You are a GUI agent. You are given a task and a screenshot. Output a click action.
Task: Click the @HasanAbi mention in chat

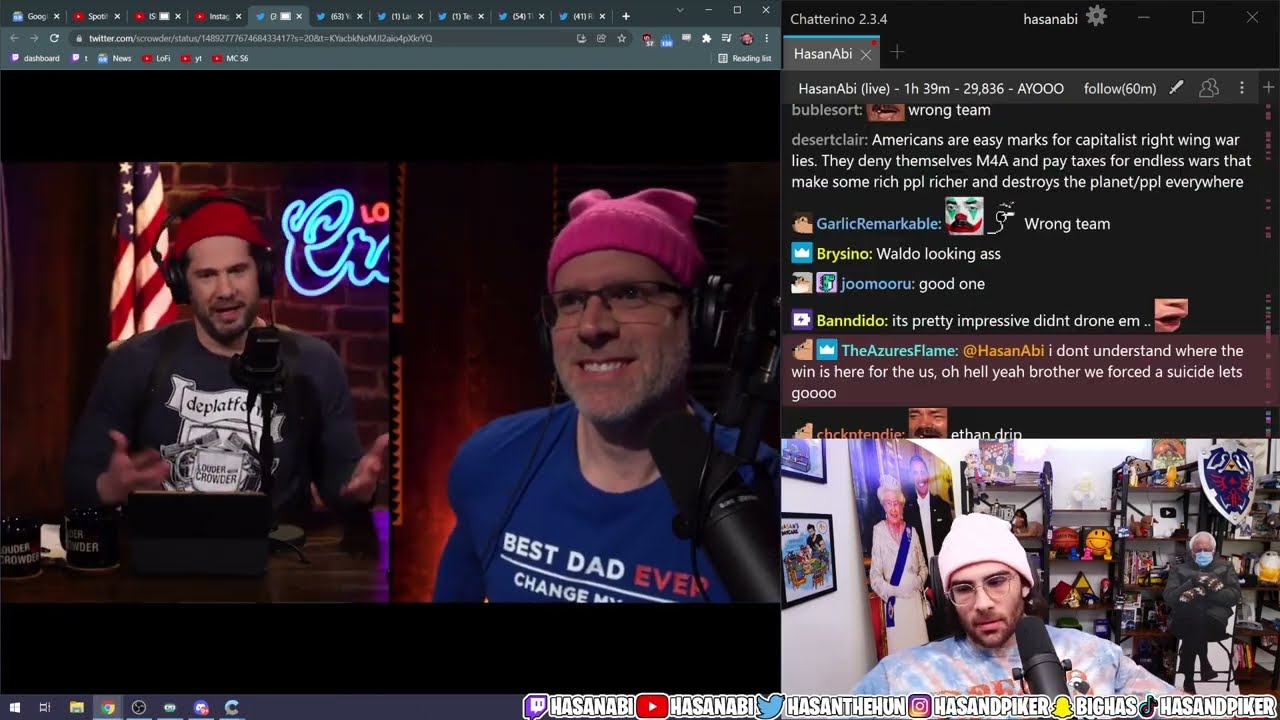1003,351
